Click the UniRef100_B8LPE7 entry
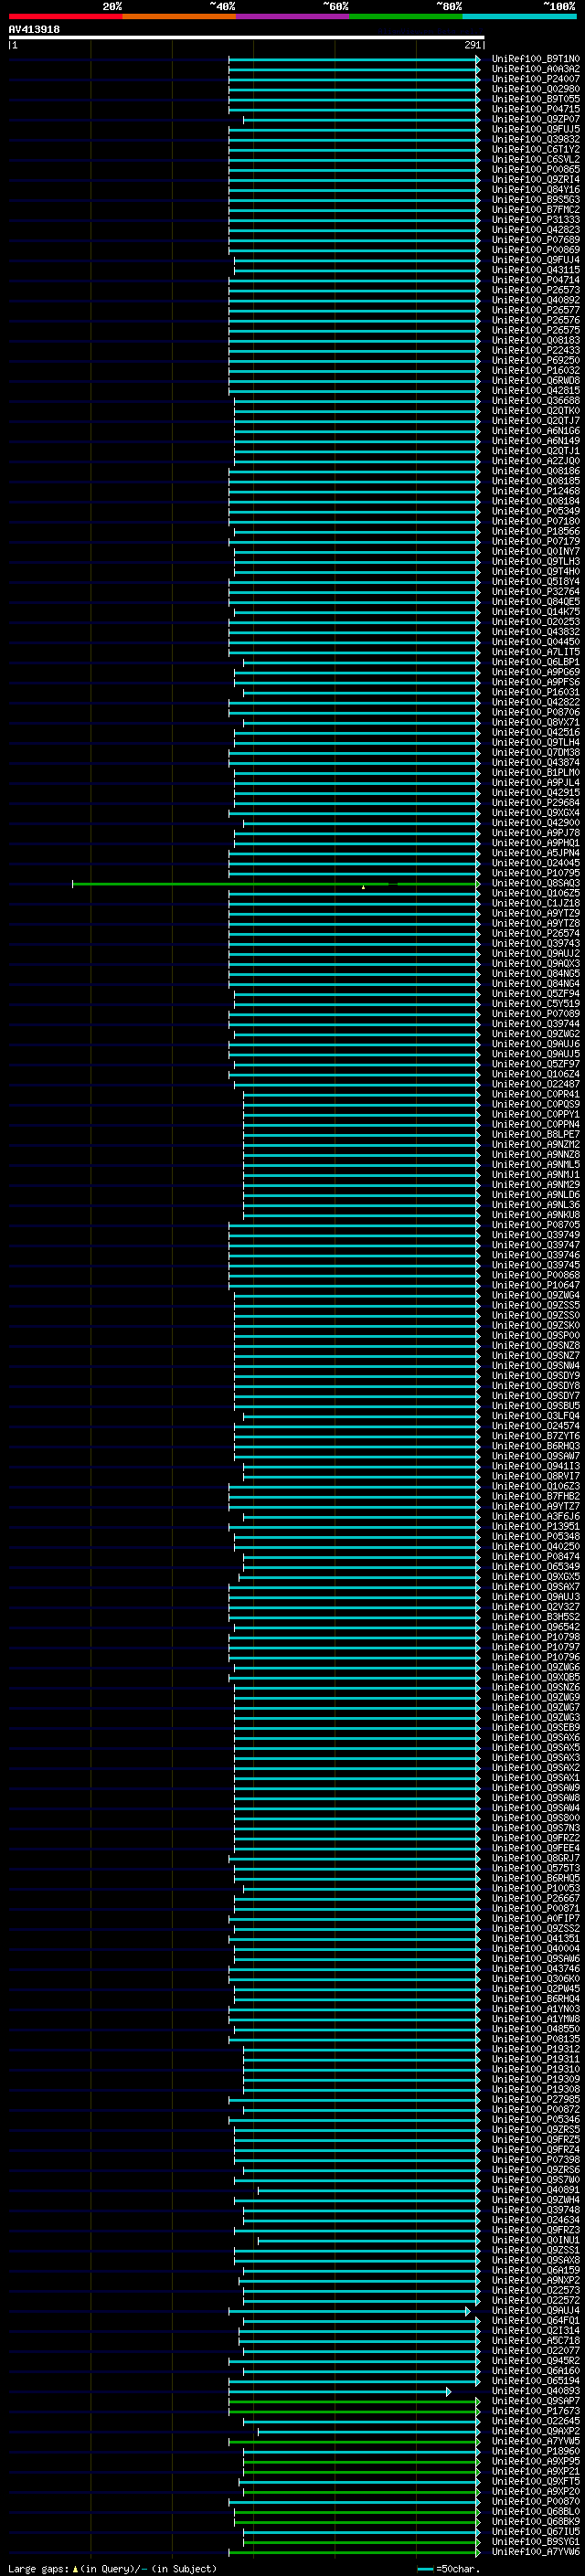The image size is (585, 2576). 536,1135
